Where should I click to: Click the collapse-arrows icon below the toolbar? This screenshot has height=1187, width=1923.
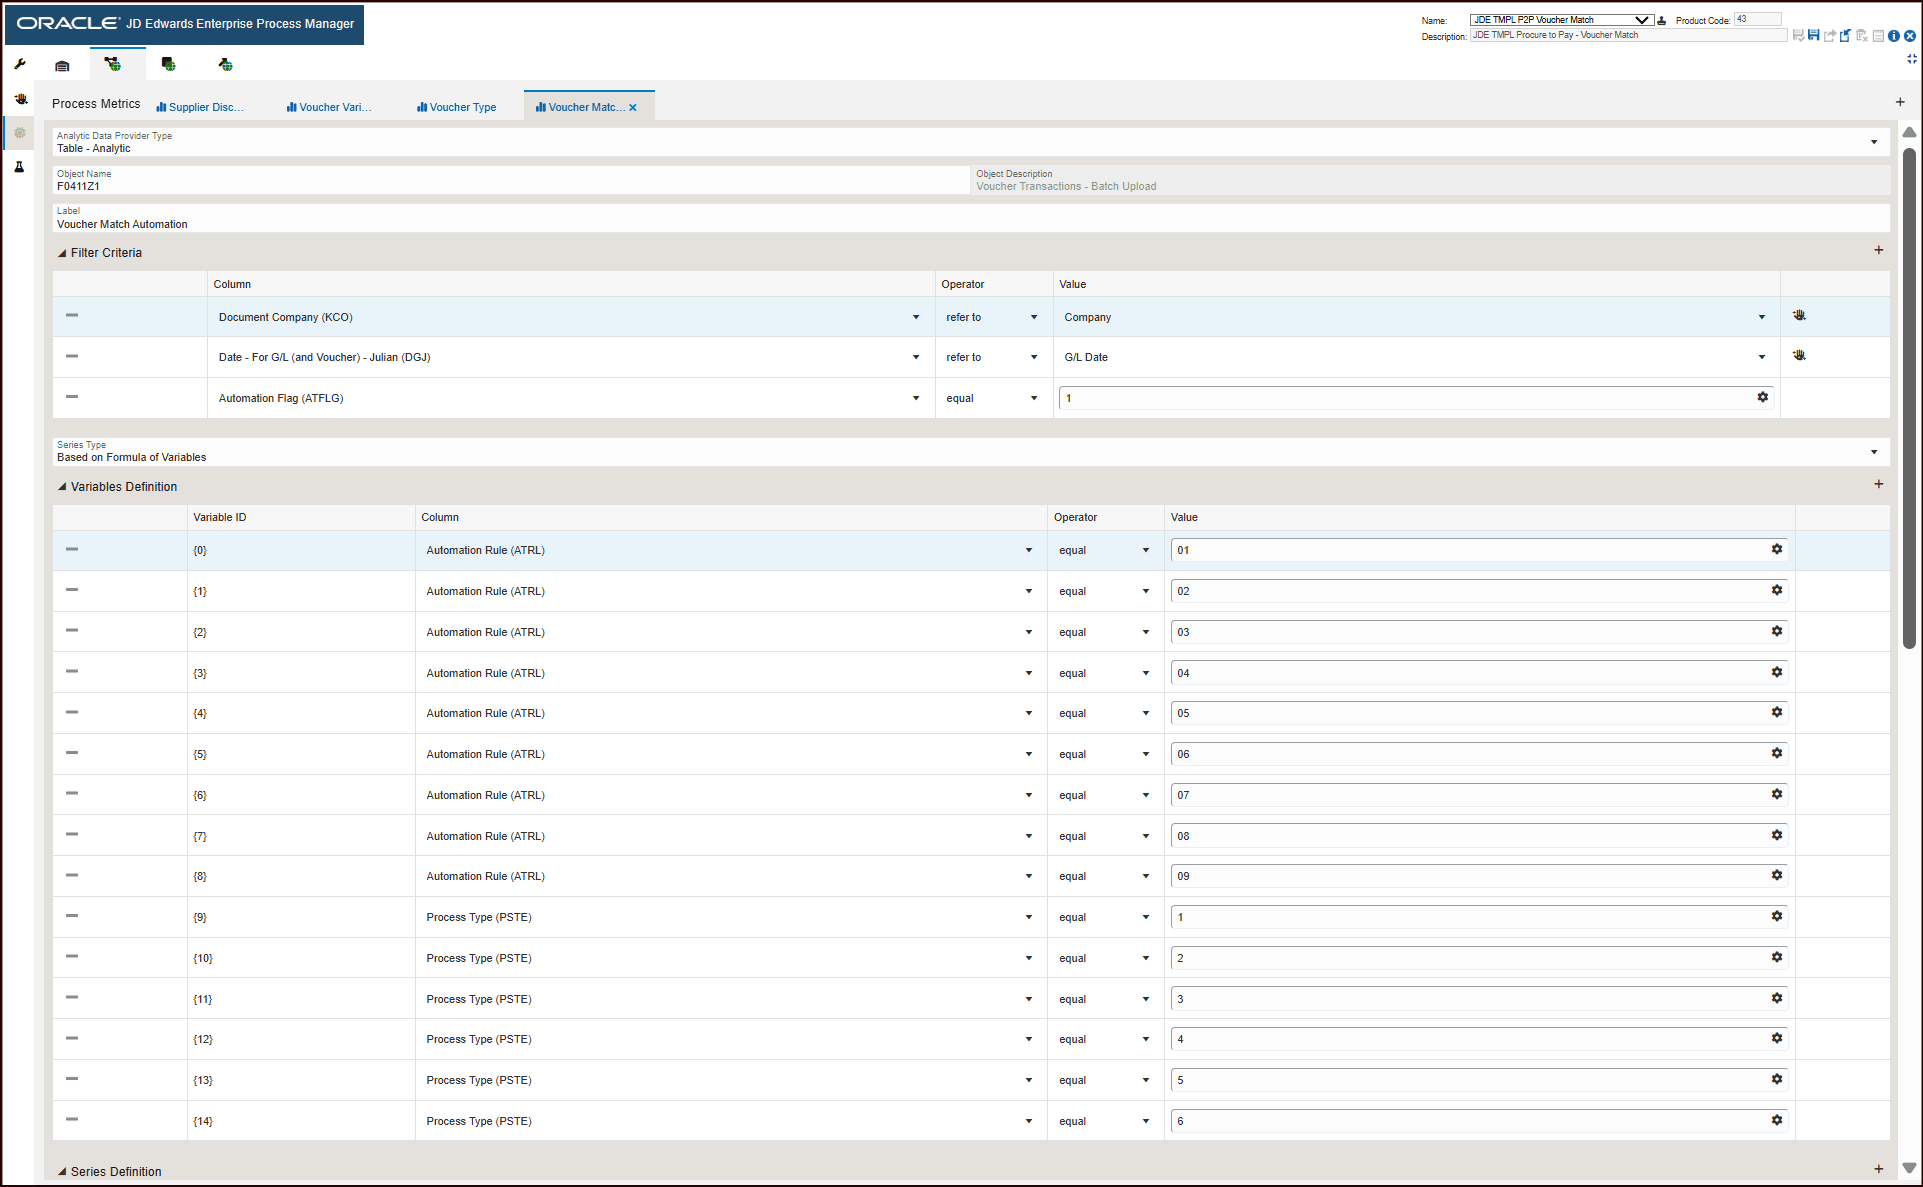(x=1911, y=59)
